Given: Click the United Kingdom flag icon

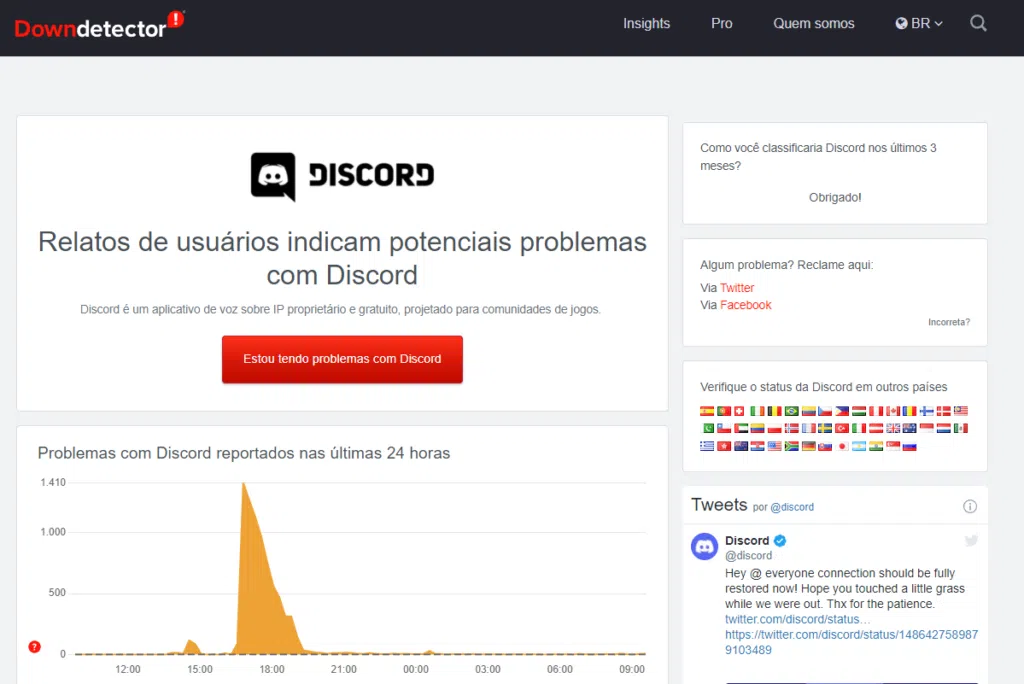Looking at the screenshot, I should point(893,429).
